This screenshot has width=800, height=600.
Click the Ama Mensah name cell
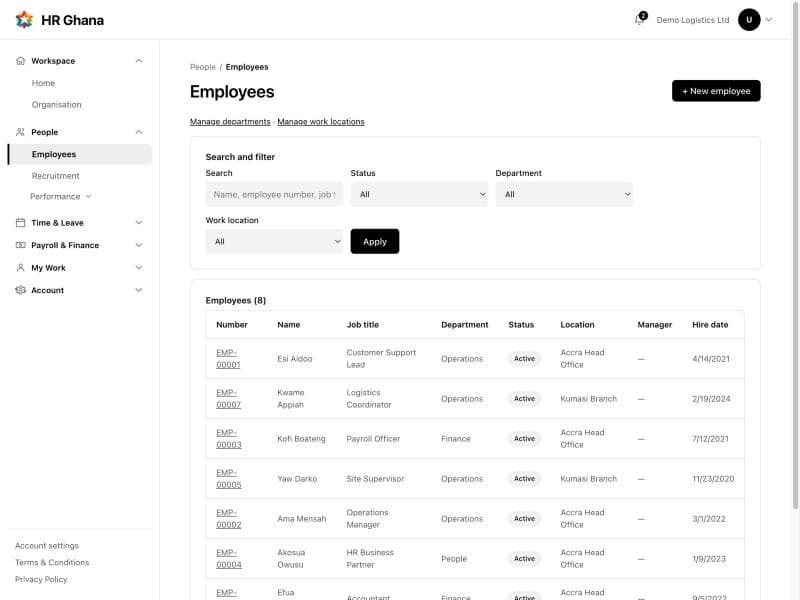pos(302,518)
